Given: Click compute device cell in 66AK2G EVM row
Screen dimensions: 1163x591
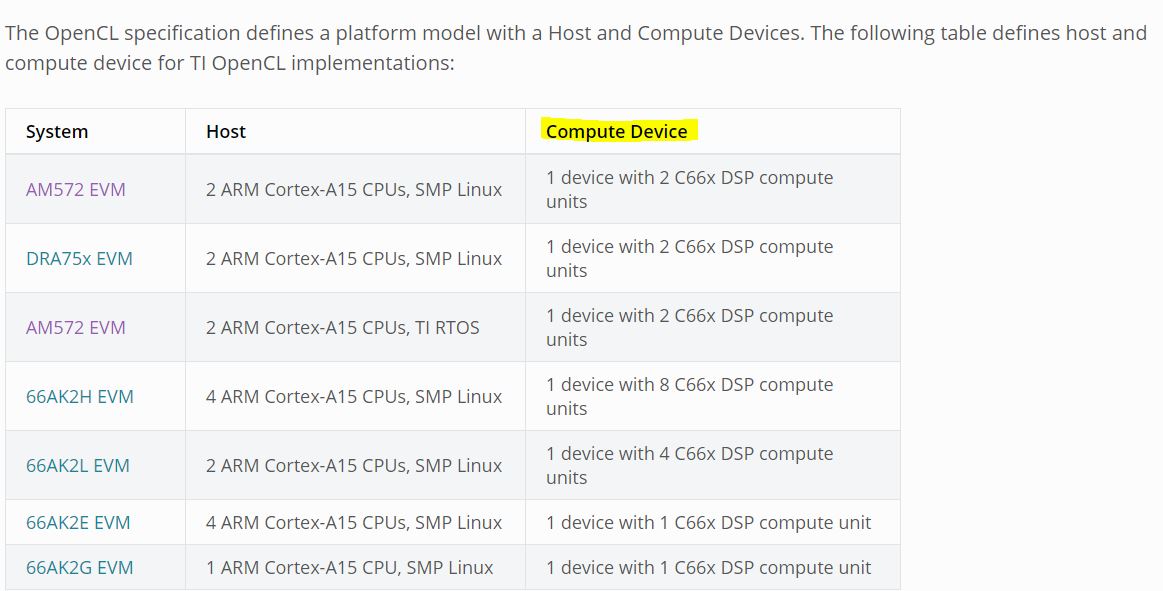Looking at the screenshot, I should 708,567.
